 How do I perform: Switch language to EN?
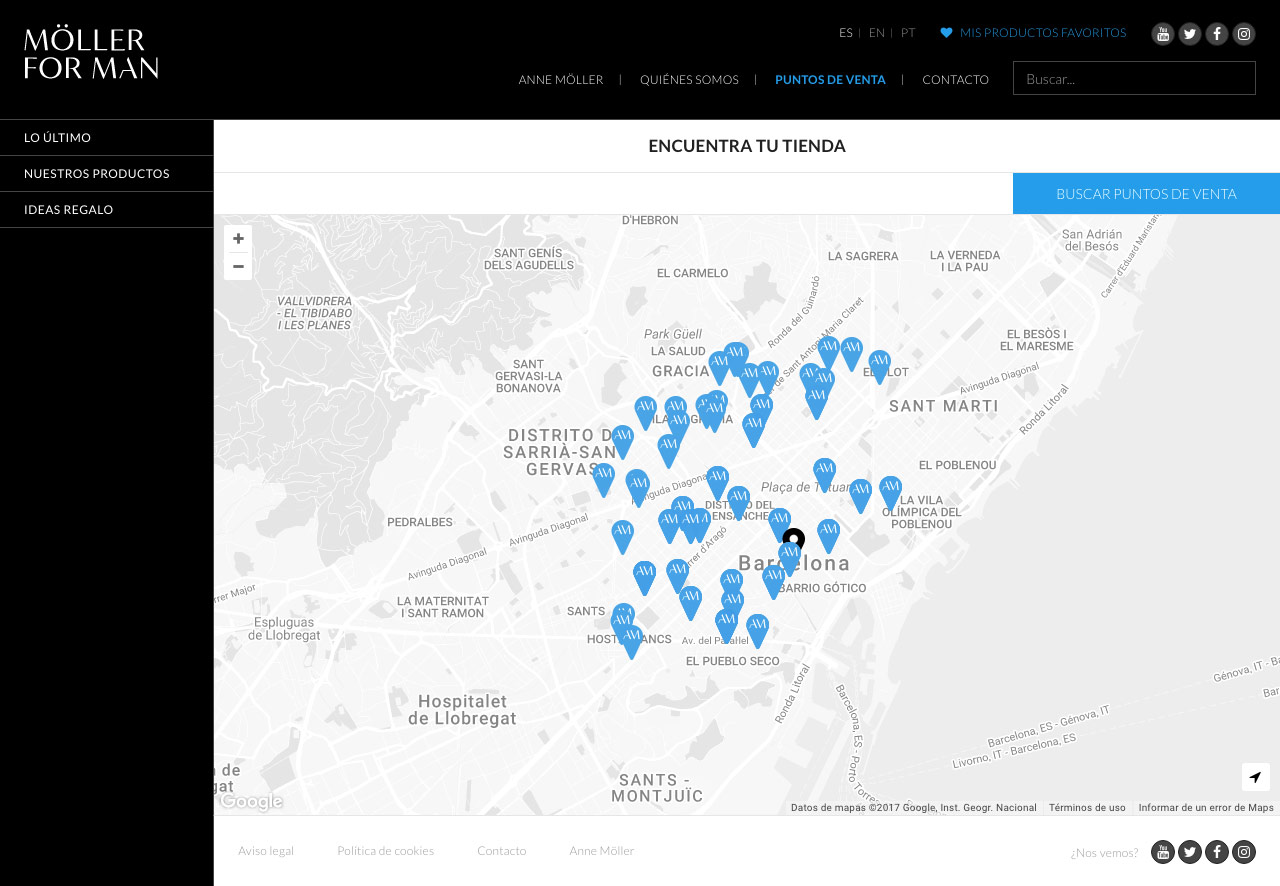pyautogui.click(x=876, y=33)
